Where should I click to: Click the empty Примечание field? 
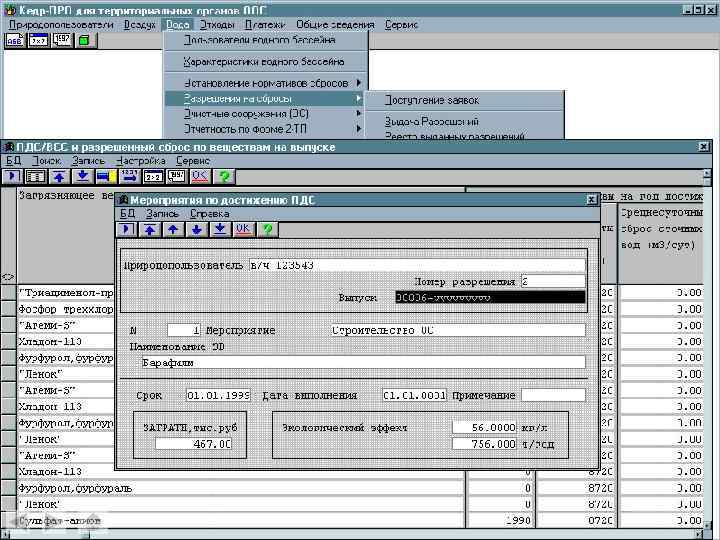pos(553,395)
